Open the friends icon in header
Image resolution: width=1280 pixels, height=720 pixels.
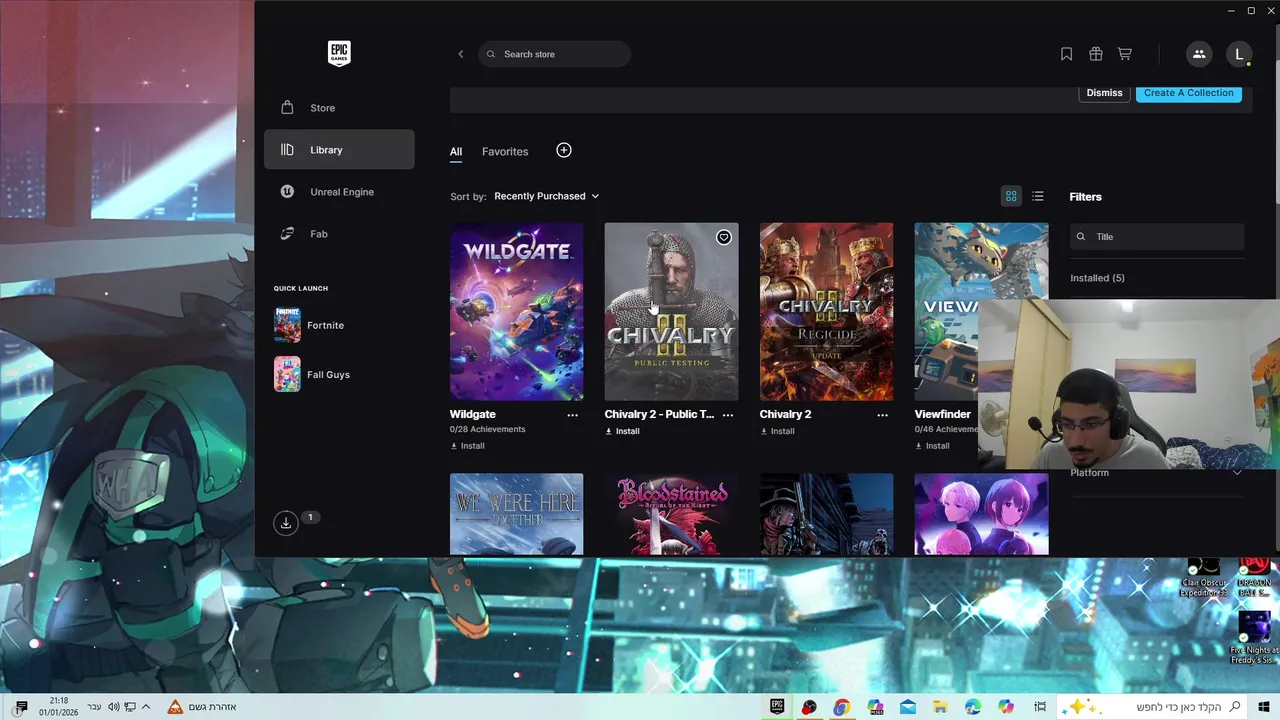(1199, 54)
